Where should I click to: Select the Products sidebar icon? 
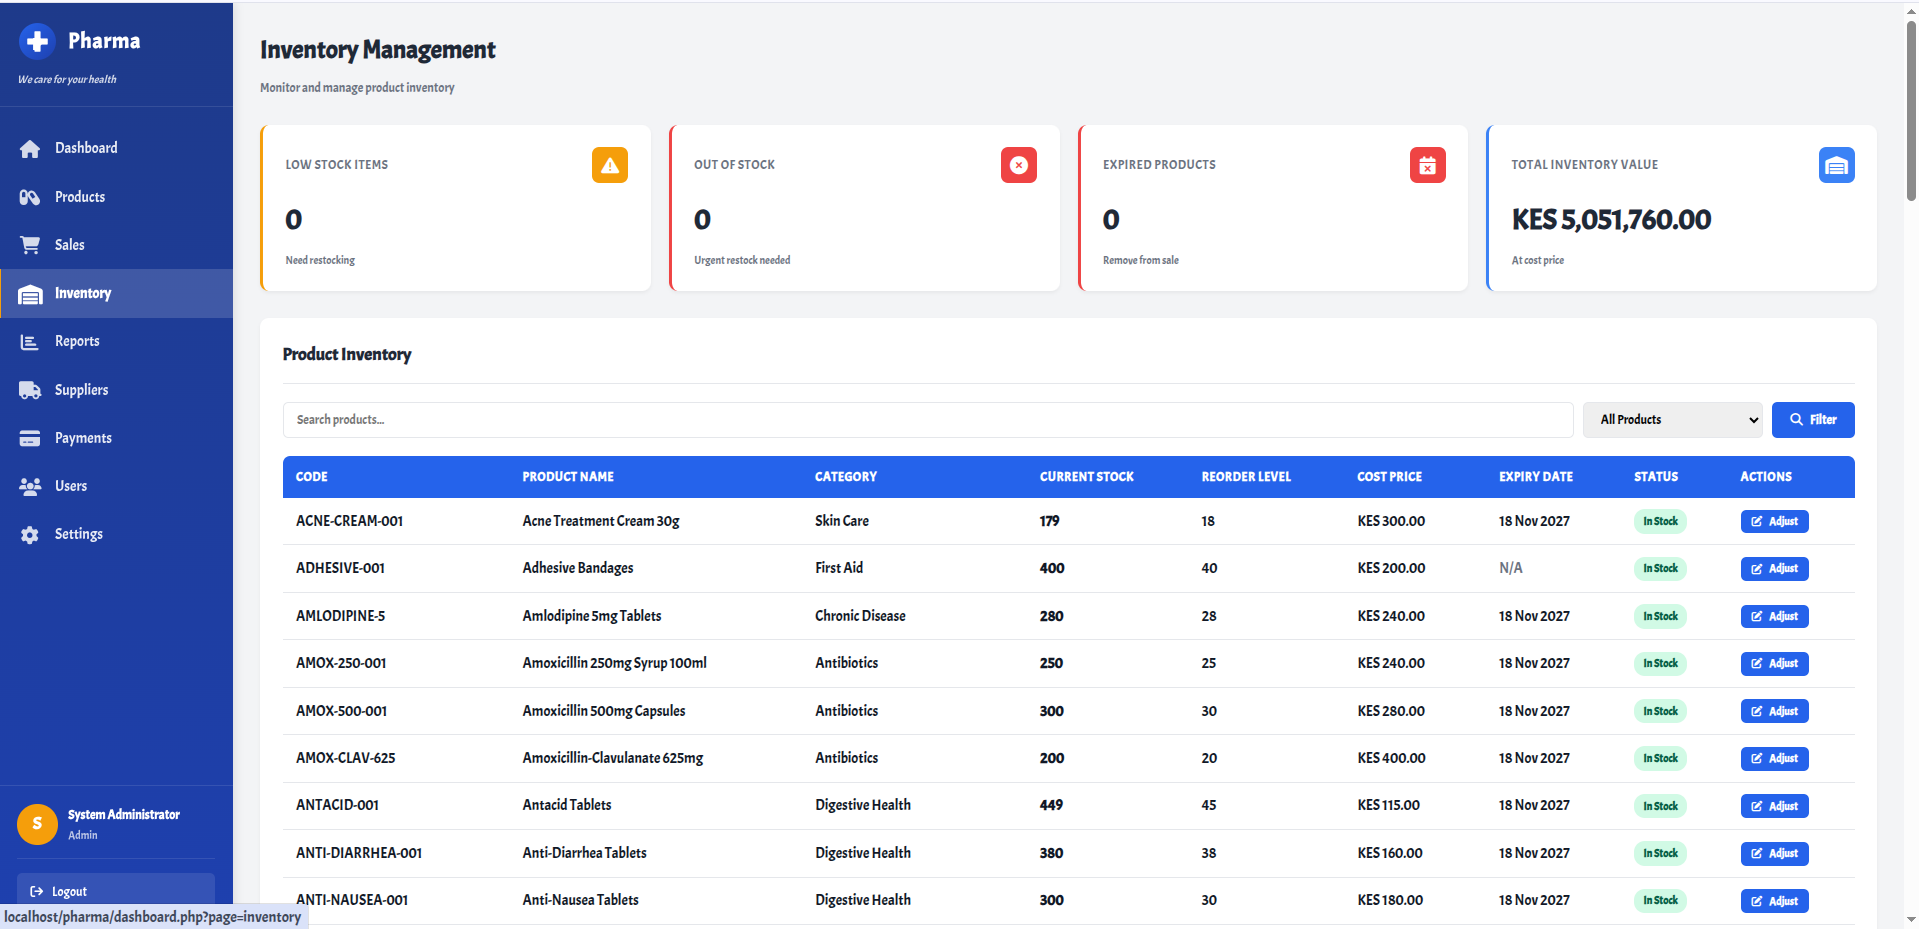[30, 196]
